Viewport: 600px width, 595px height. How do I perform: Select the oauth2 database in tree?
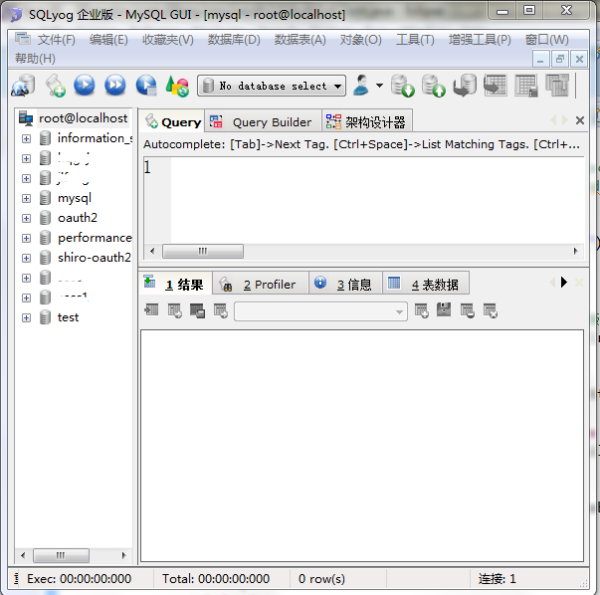tap(78, 218)
